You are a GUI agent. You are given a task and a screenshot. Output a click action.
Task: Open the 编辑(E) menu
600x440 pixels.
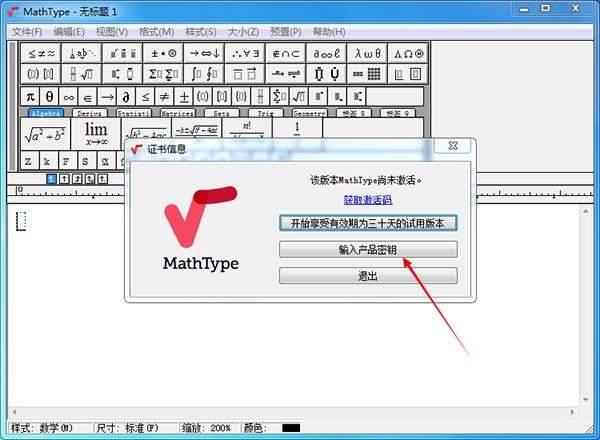69,32
